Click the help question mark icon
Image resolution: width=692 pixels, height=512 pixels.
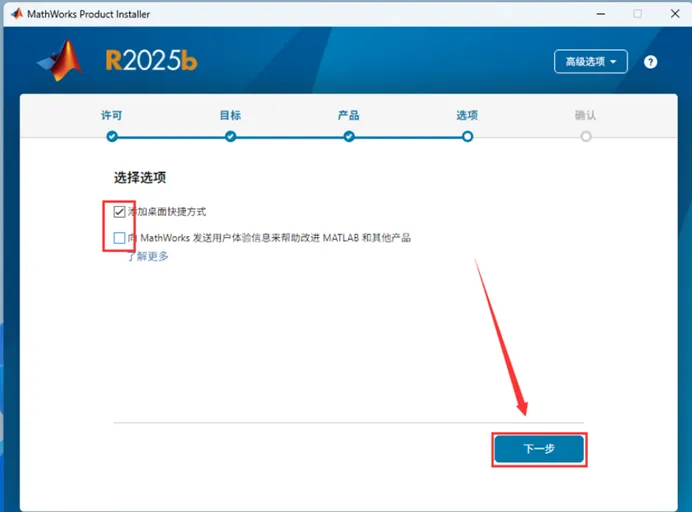[650, 62]
